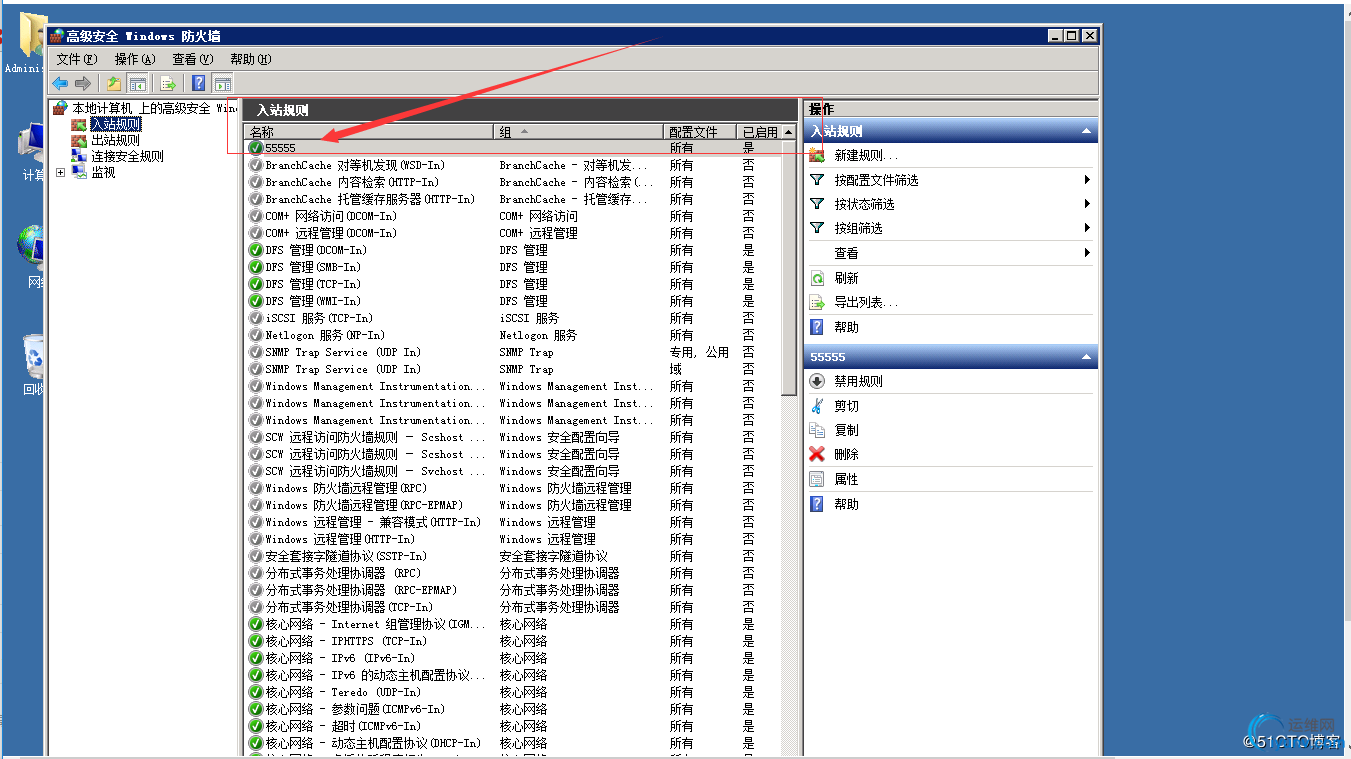
Task: Click the 刷新 icon in the actions pane
Action: [817, 278]
